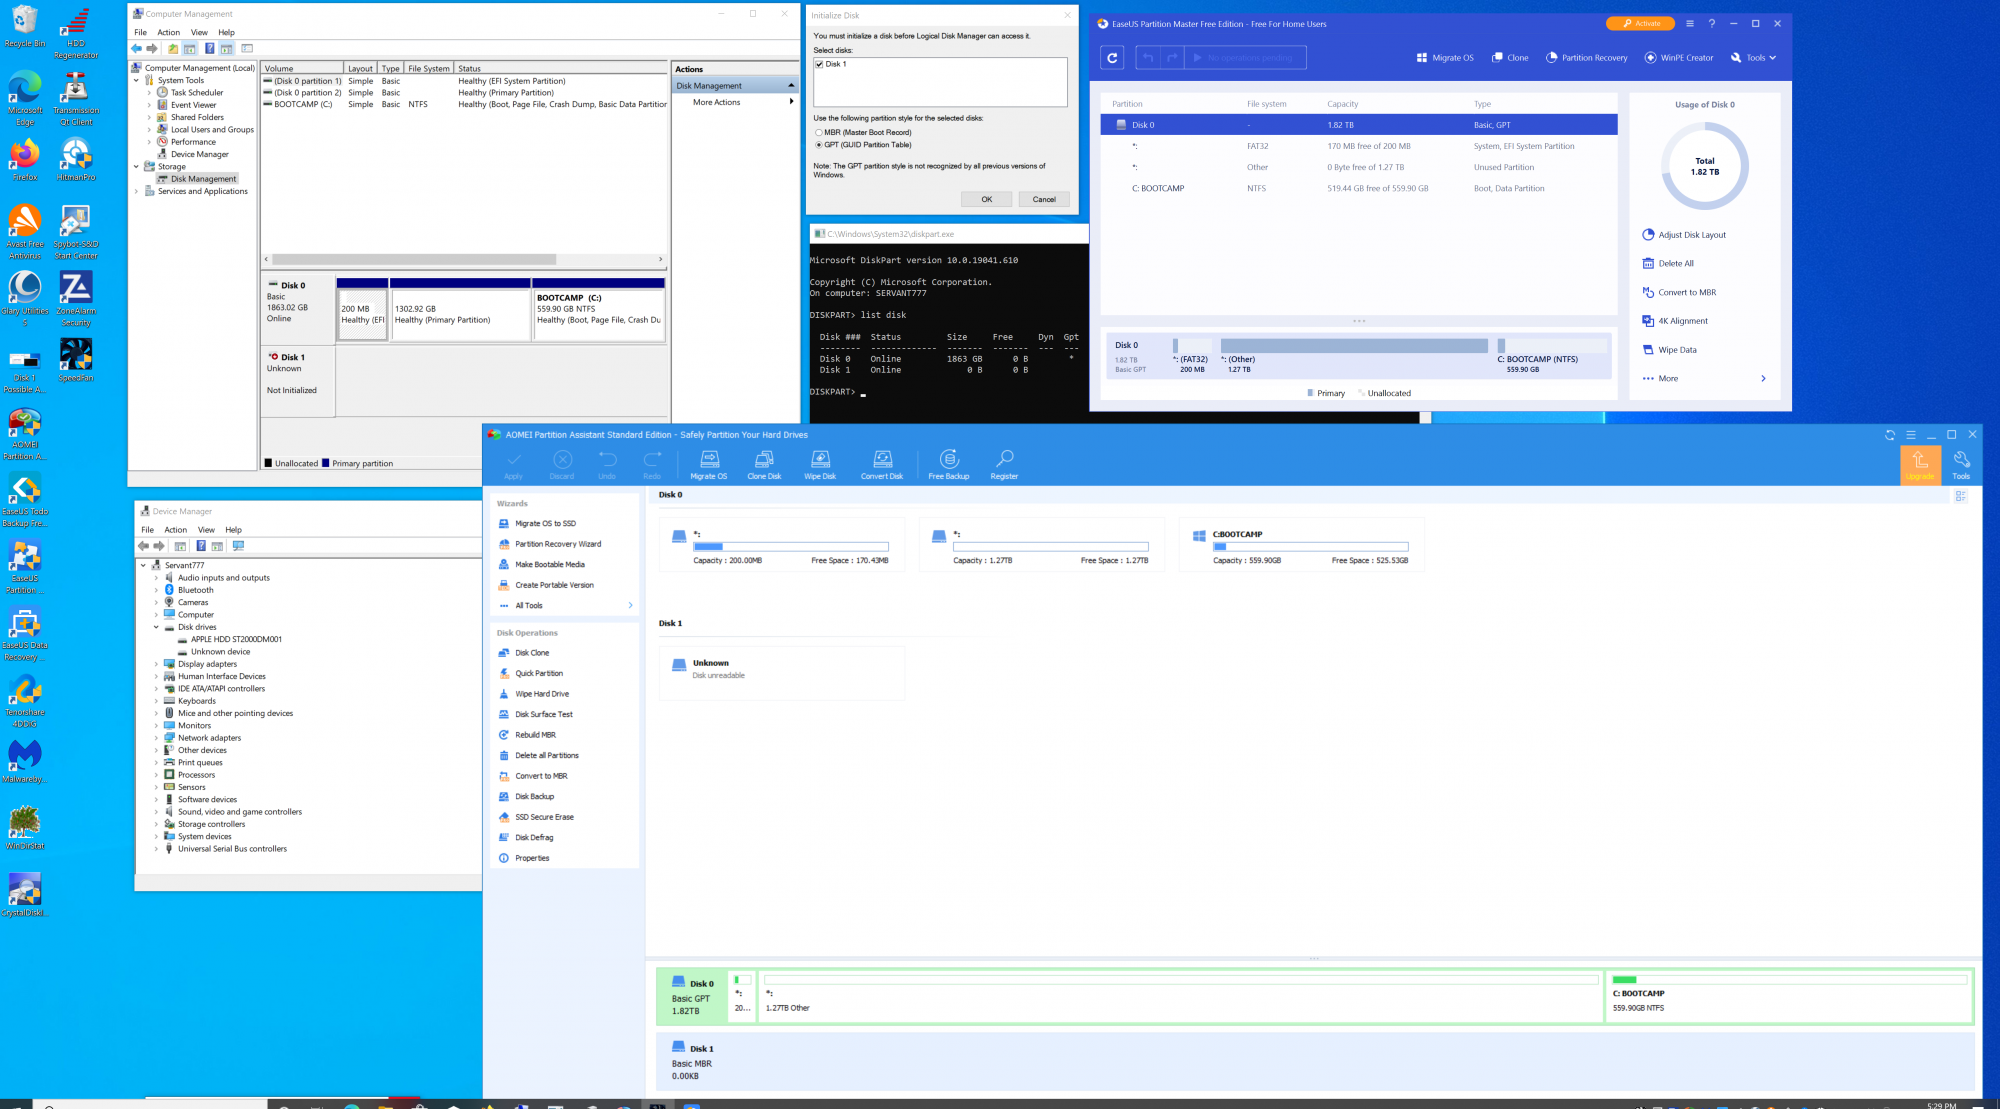Click Migrate OS in AOMEI toolbar

tap(709, 465)
